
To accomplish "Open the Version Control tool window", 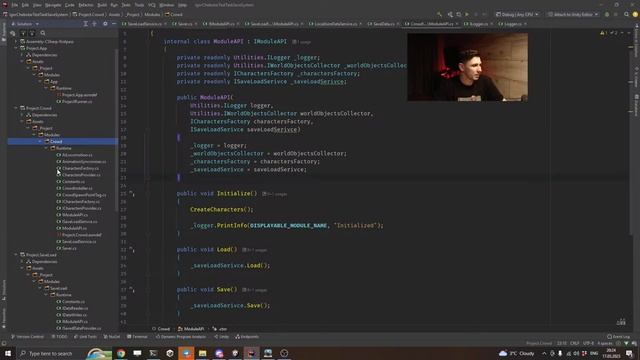I will 27,337.
